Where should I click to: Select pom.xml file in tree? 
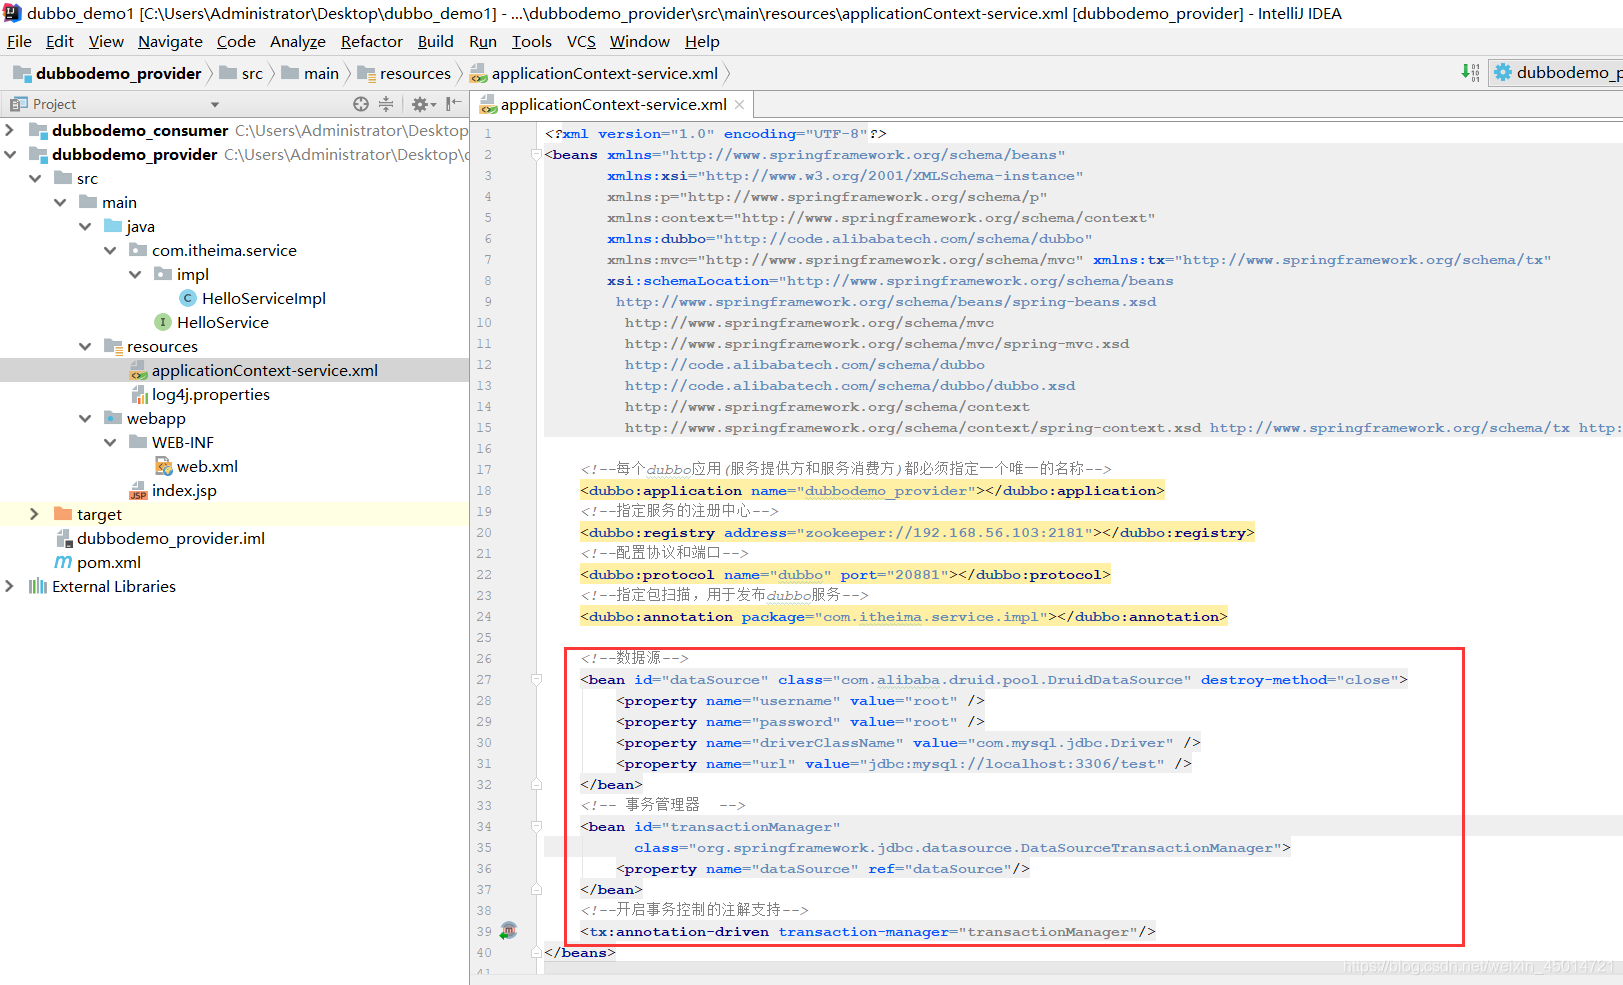[x=109, y=562]
